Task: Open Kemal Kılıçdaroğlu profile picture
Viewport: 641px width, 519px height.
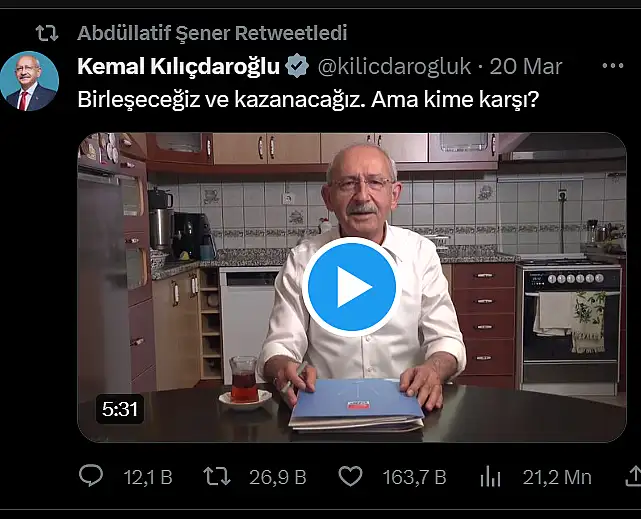Action: pyautogui.click(x=29, y=81)
